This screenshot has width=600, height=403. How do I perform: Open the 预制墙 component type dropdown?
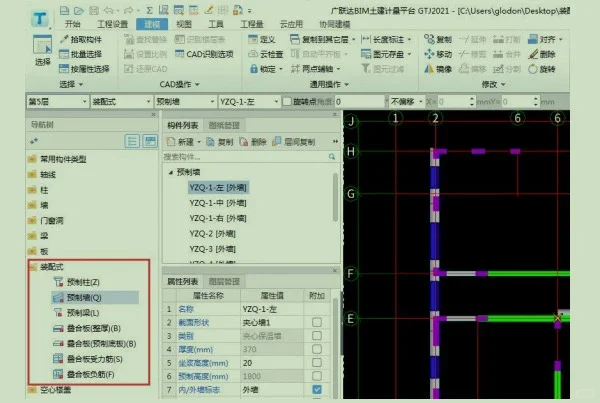pyautogui.click(x=186, y=102)
